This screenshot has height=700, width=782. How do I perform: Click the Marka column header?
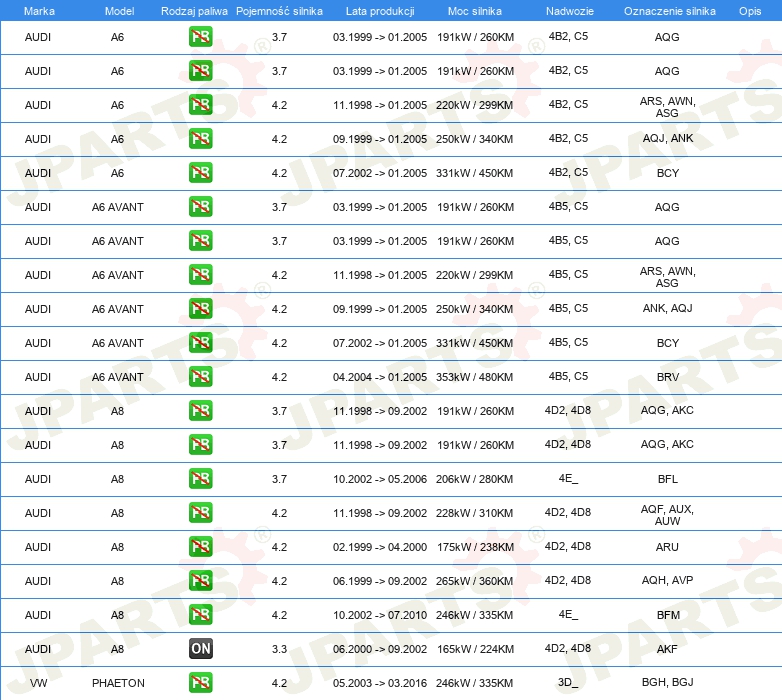38,10
